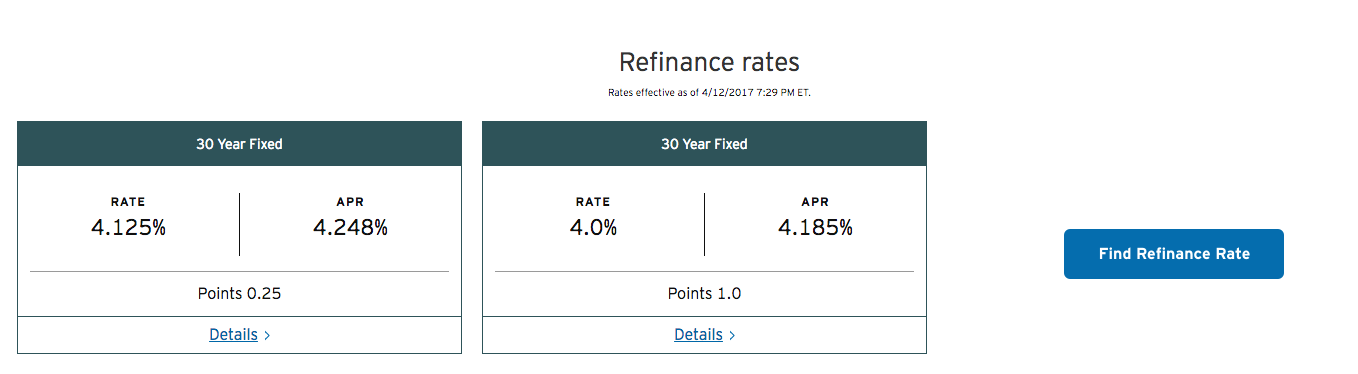Click the 4.185% APR value
Image resolution: width=1358 pixels, height=374 pixels.
[x=815, y=228]
